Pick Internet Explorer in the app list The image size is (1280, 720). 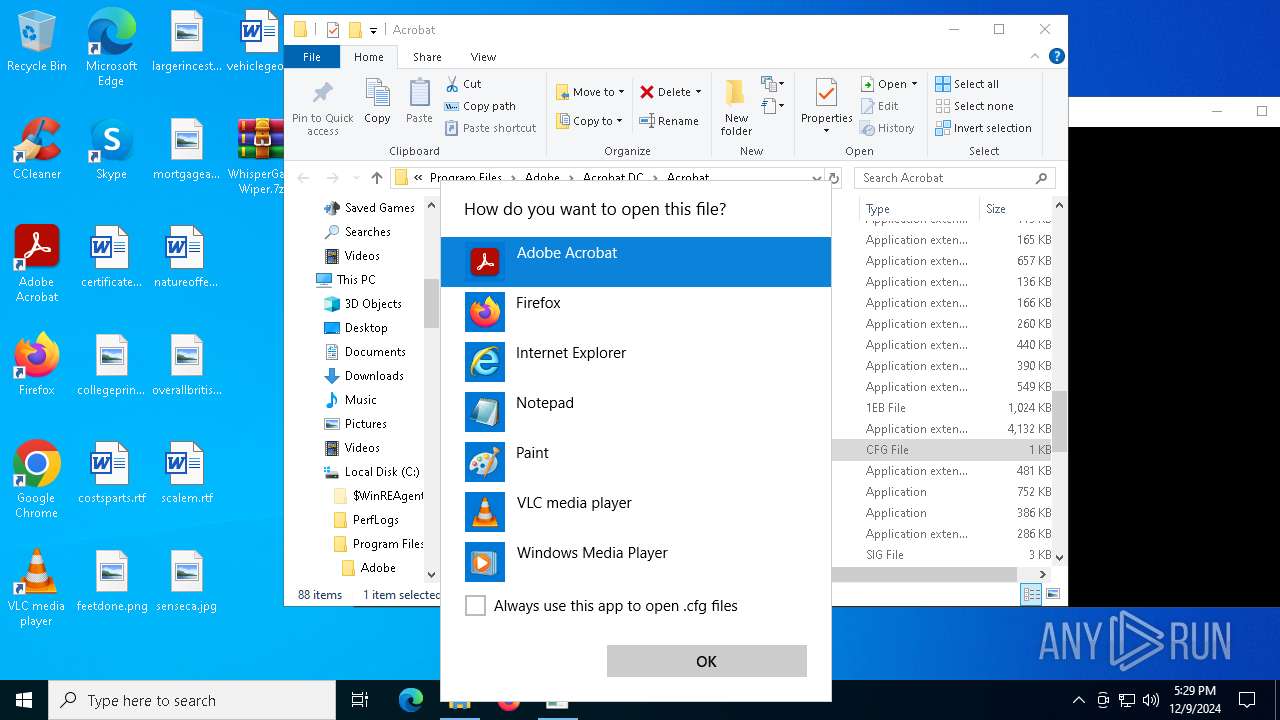click(635, 362)
